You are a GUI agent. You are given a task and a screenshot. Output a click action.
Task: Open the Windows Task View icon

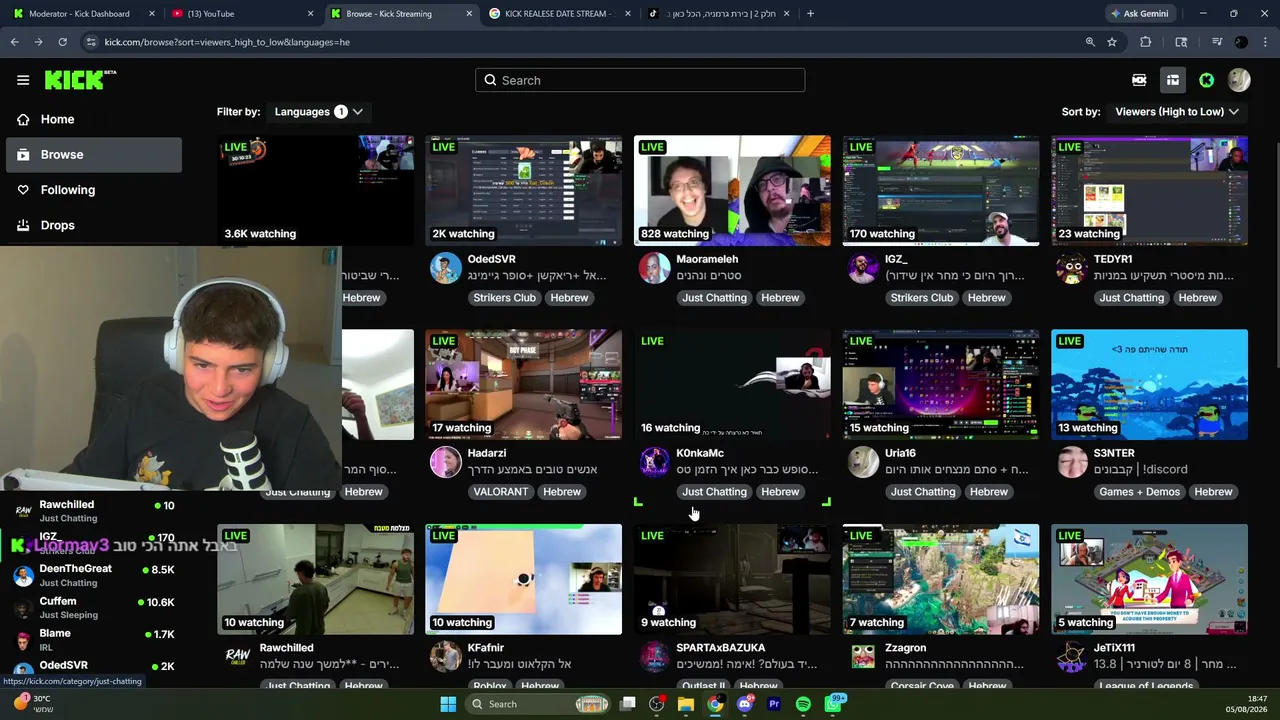pyautogui.click(x=627, y=704)
